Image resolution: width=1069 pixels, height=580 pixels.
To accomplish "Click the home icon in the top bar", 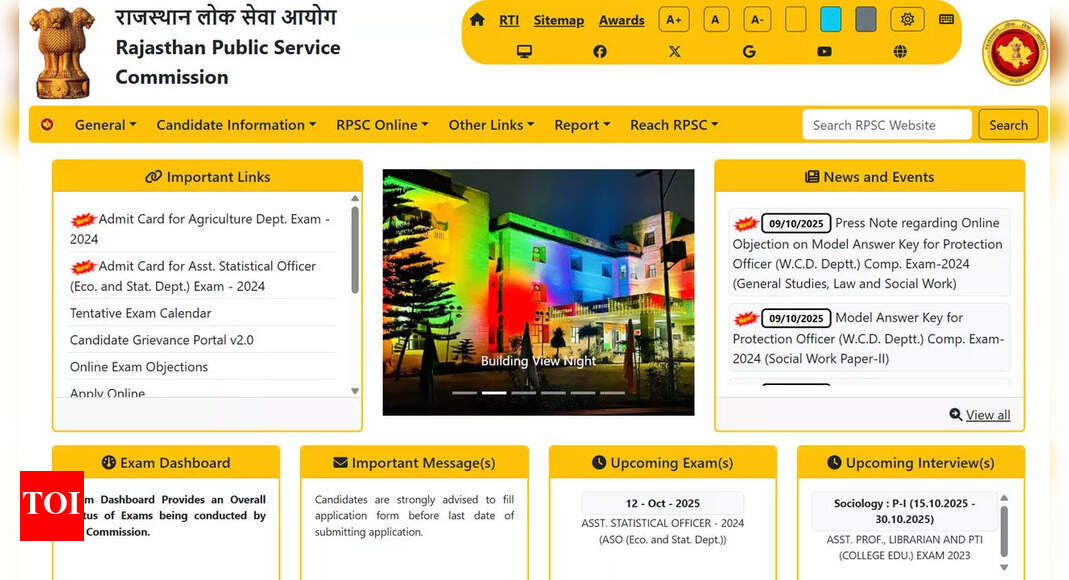I will pyautogui.click(x=477, y=19).
